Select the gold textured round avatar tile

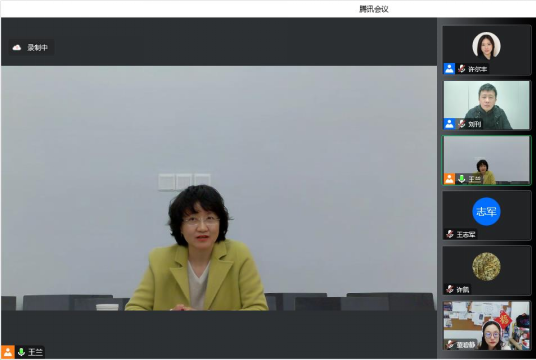(486, 266)
